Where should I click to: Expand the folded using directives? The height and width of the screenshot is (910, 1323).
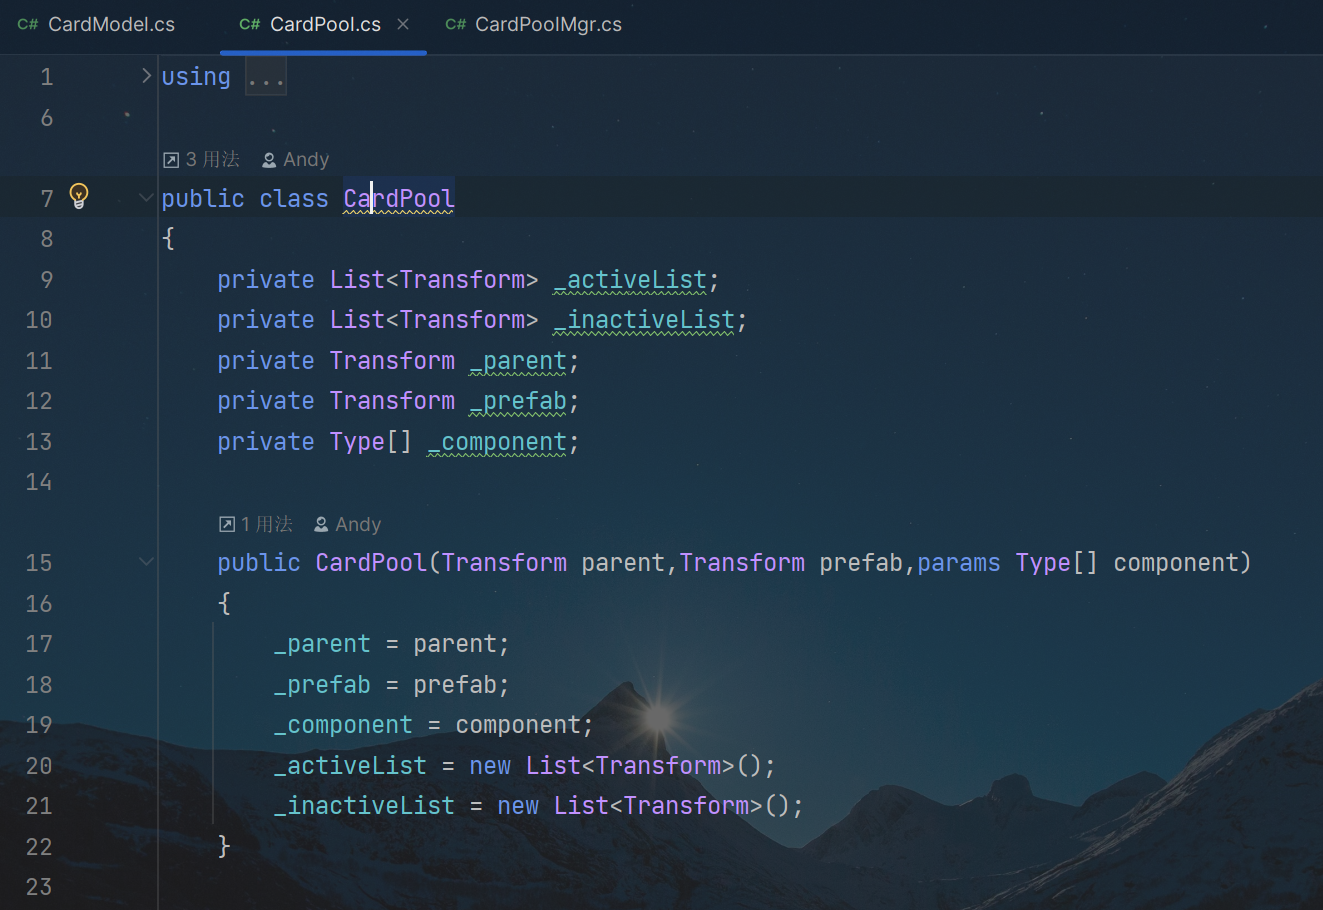coord(146,76)
